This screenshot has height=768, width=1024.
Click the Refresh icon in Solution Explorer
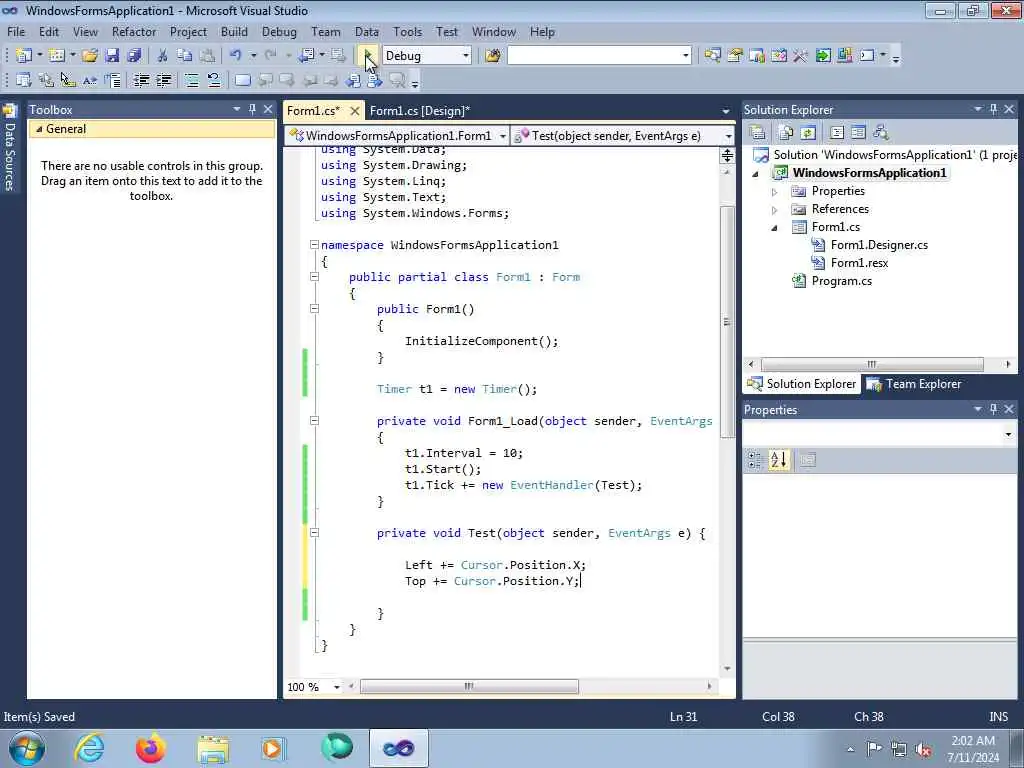pos(808,133)
